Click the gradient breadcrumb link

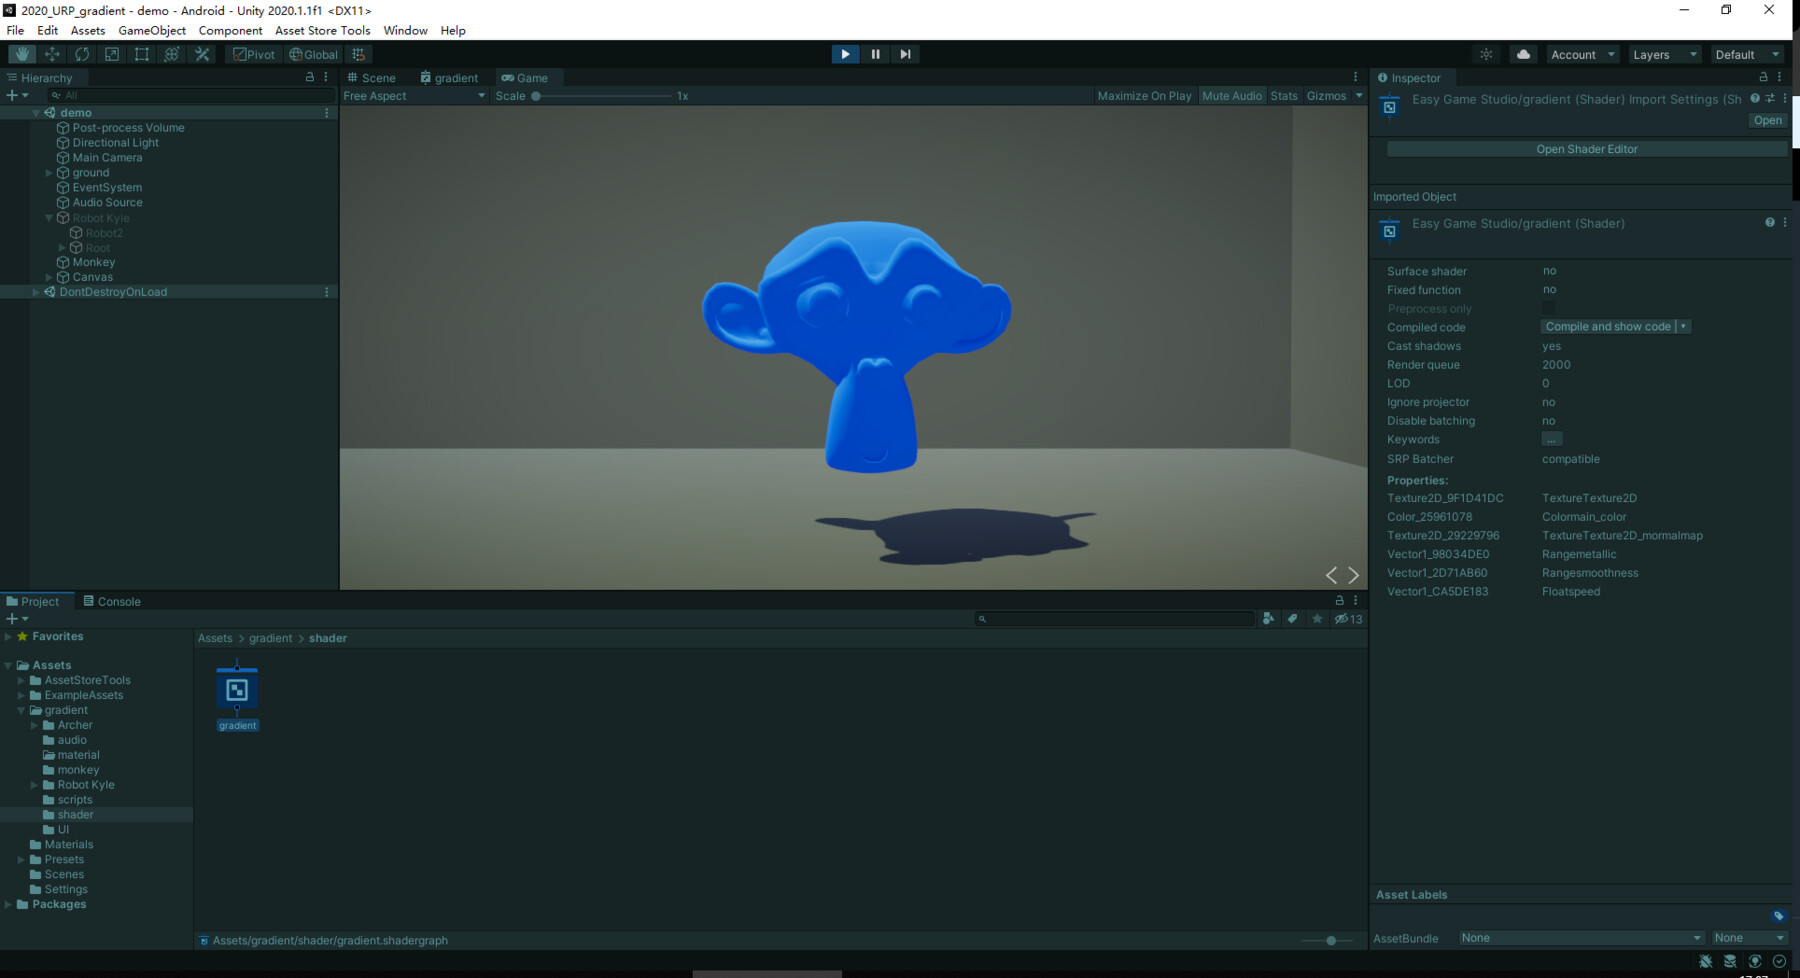click(271, 638)
